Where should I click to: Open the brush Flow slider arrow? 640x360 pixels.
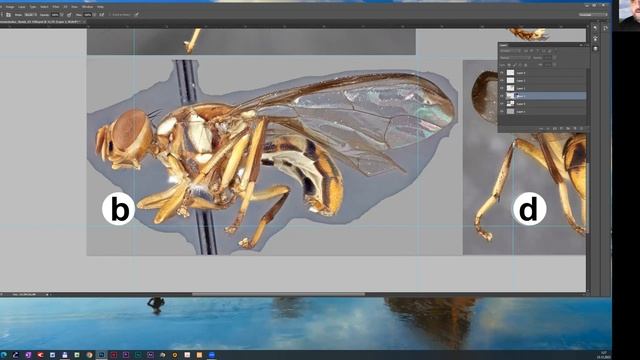(95, 15)
